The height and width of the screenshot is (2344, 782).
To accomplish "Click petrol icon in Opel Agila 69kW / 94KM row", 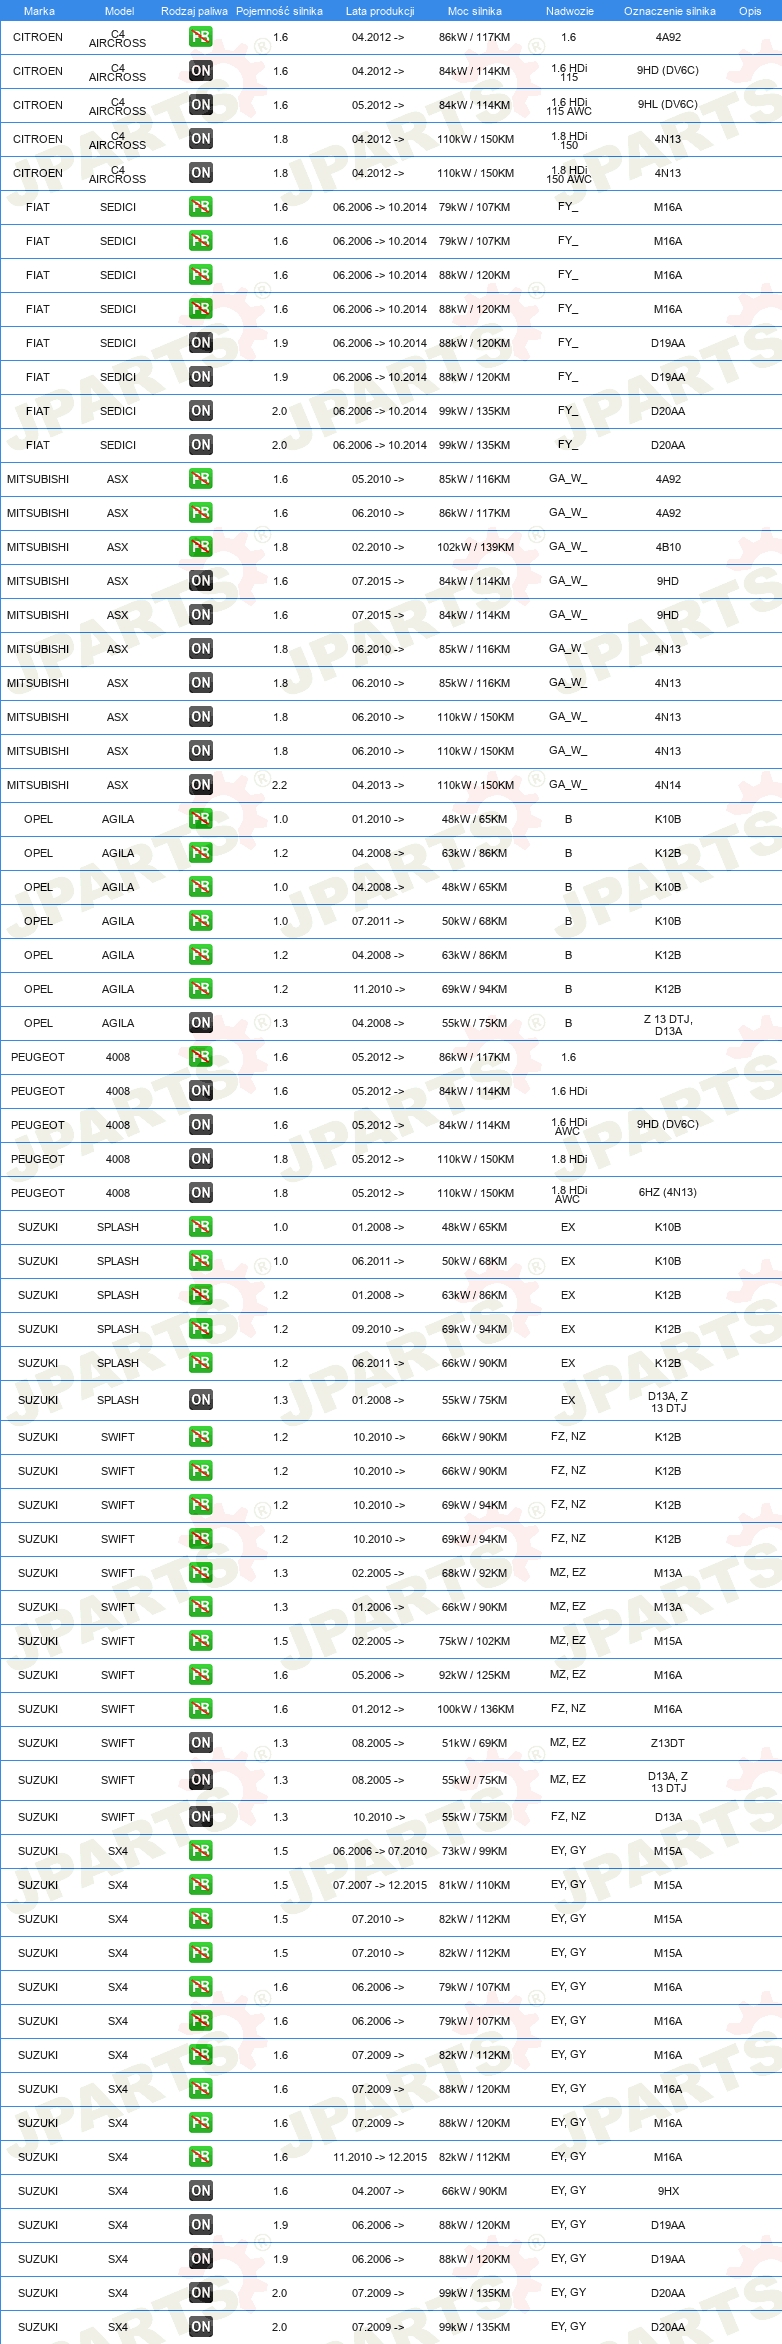I will [x=201, y=989].
